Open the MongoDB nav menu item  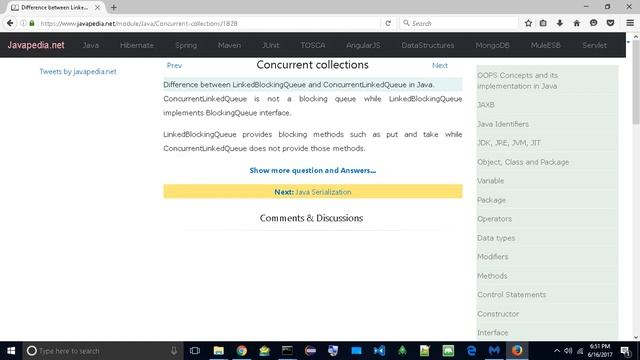pos(492,45)
